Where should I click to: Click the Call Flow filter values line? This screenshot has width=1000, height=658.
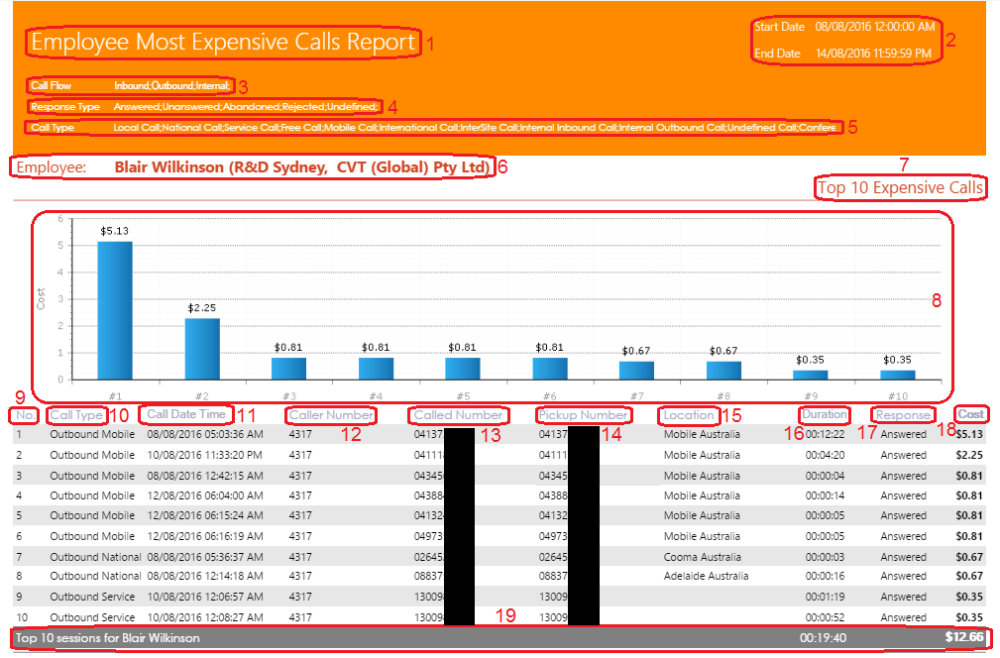[x=172, y=85]
